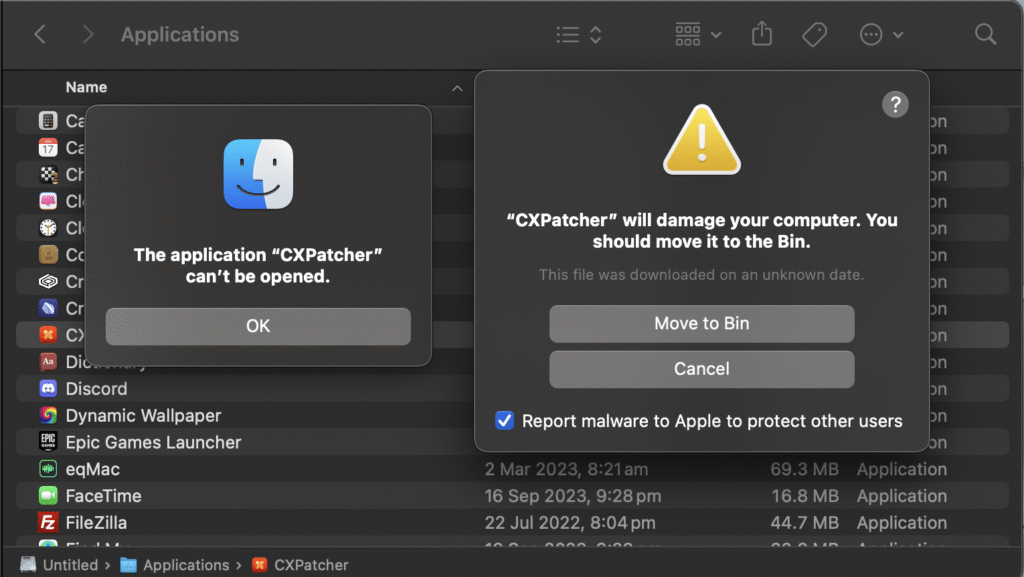Open the More actions ellipsis menu

tap(881, 35)
